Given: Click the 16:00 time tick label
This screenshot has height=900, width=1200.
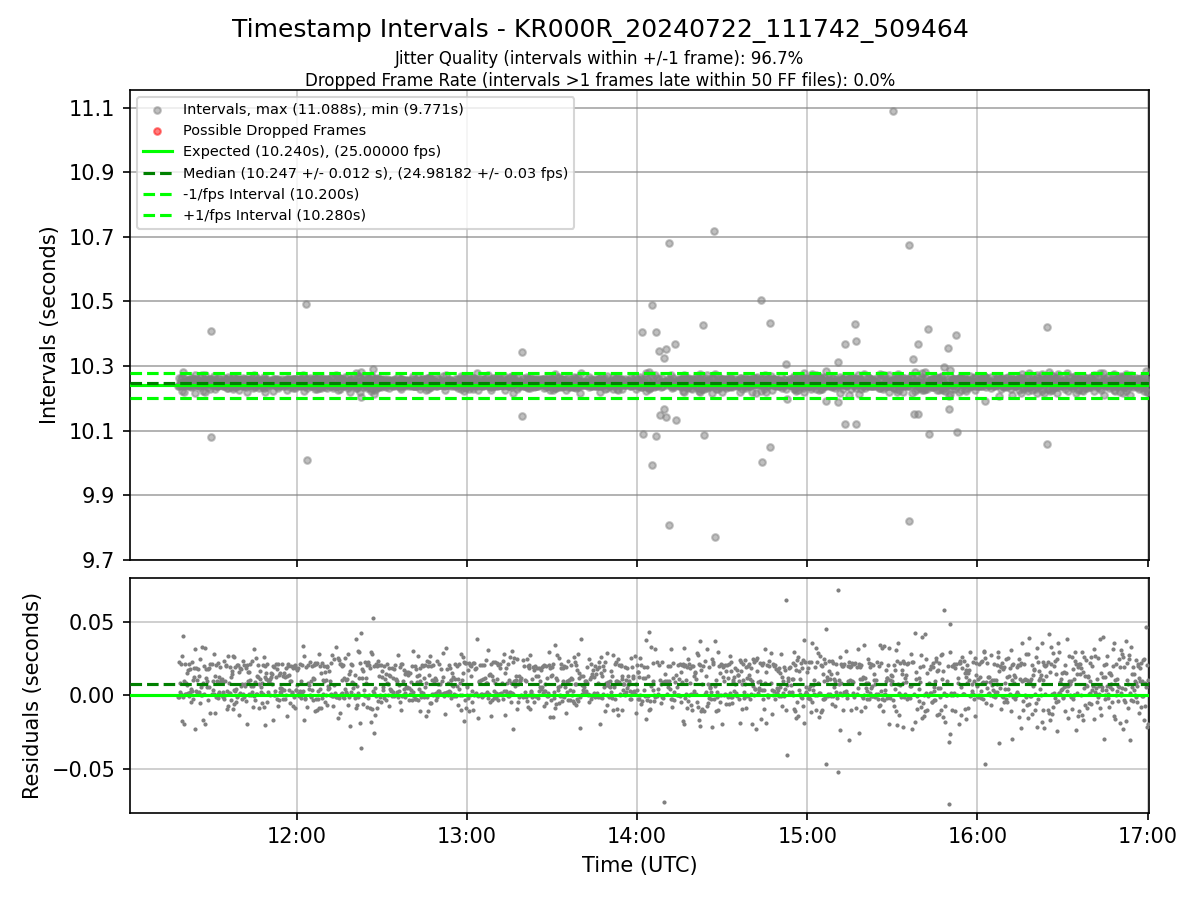Looking at the screenshot, I should click(x=977, y=834).
